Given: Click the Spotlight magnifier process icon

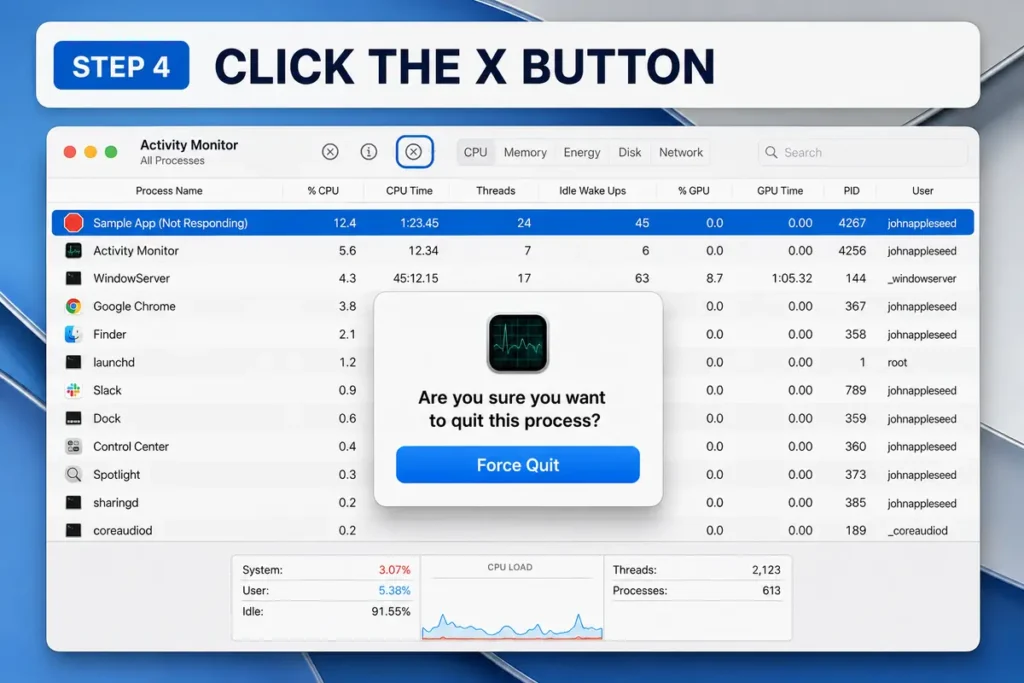Looking at the screenshot, I should click(74, 475).
